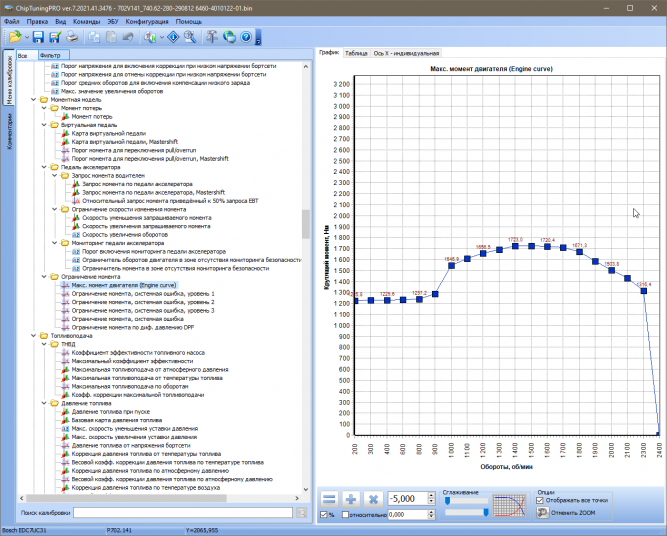
Task: Click the save floppy disk icon
Action: pos(38,37)
